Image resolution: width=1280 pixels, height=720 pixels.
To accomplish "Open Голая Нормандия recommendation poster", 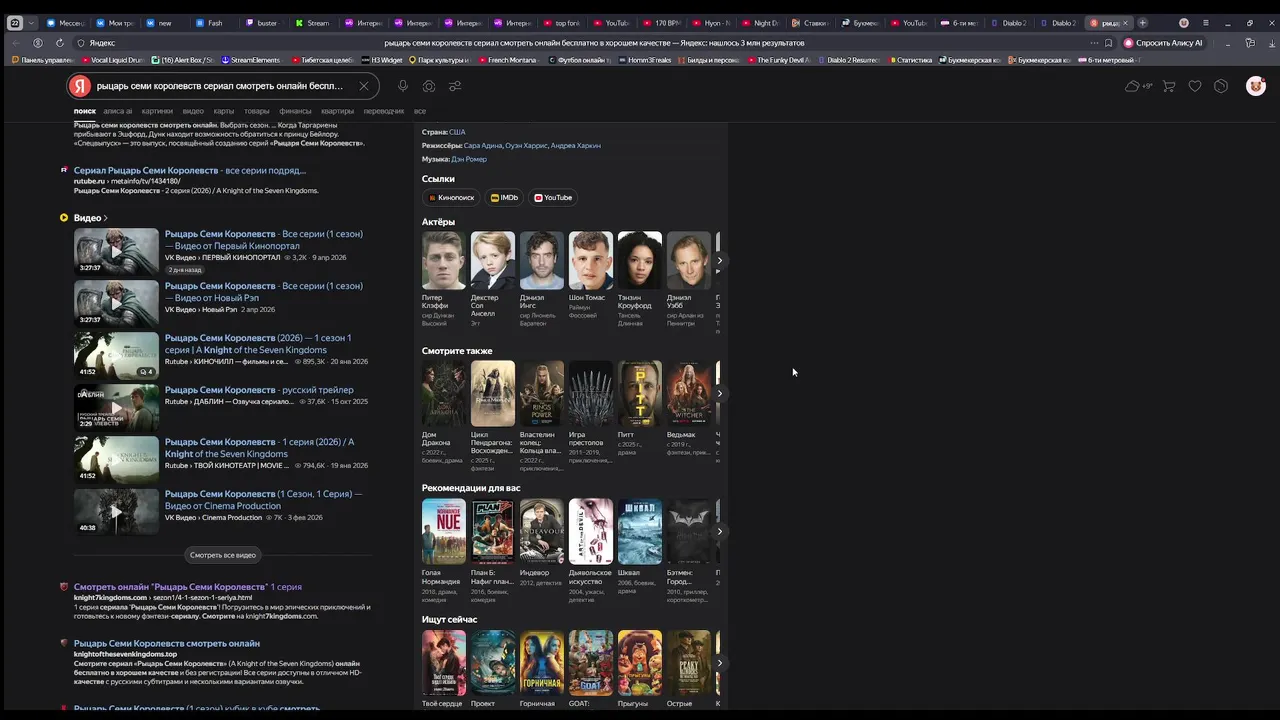I will [x=444, y=532].
